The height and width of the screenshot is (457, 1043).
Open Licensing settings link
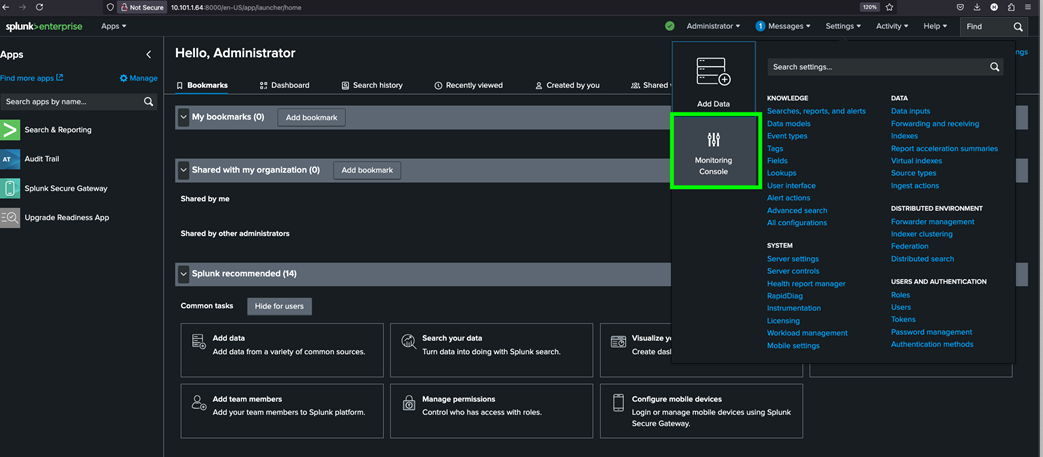tap(784, 321)
